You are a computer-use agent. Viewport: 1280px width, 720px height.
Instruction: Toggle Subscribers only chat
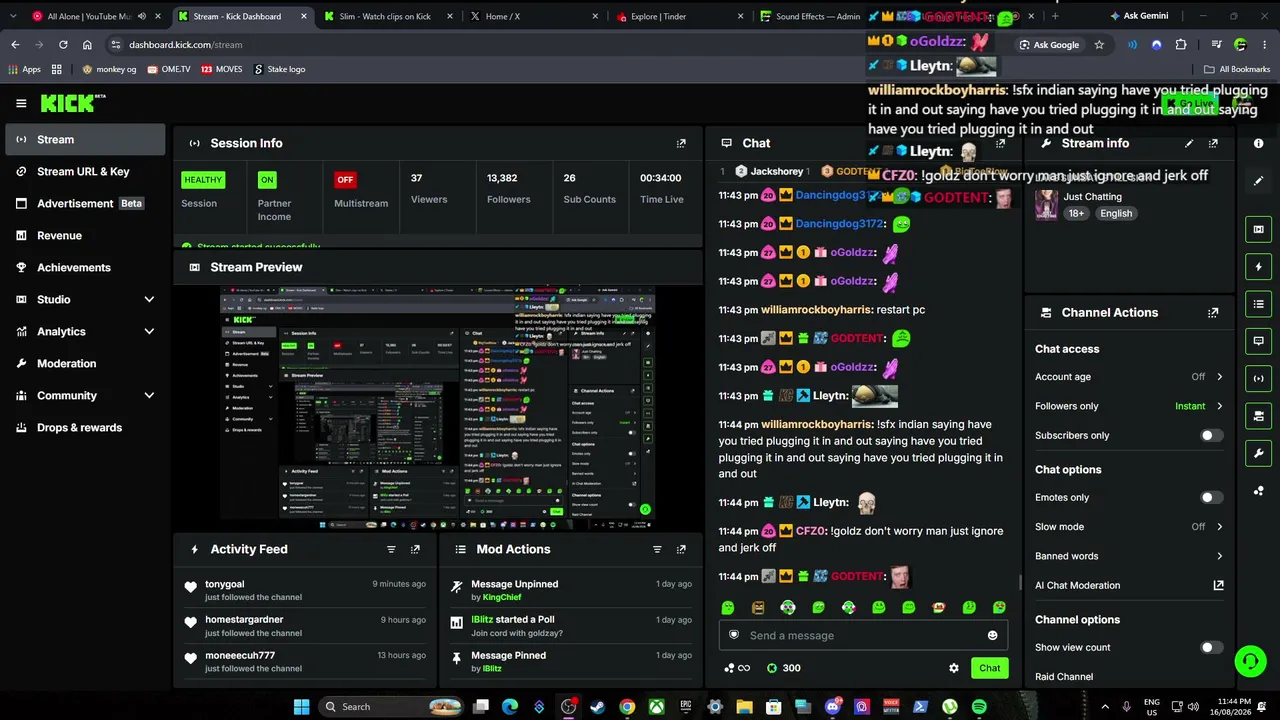1210,436
